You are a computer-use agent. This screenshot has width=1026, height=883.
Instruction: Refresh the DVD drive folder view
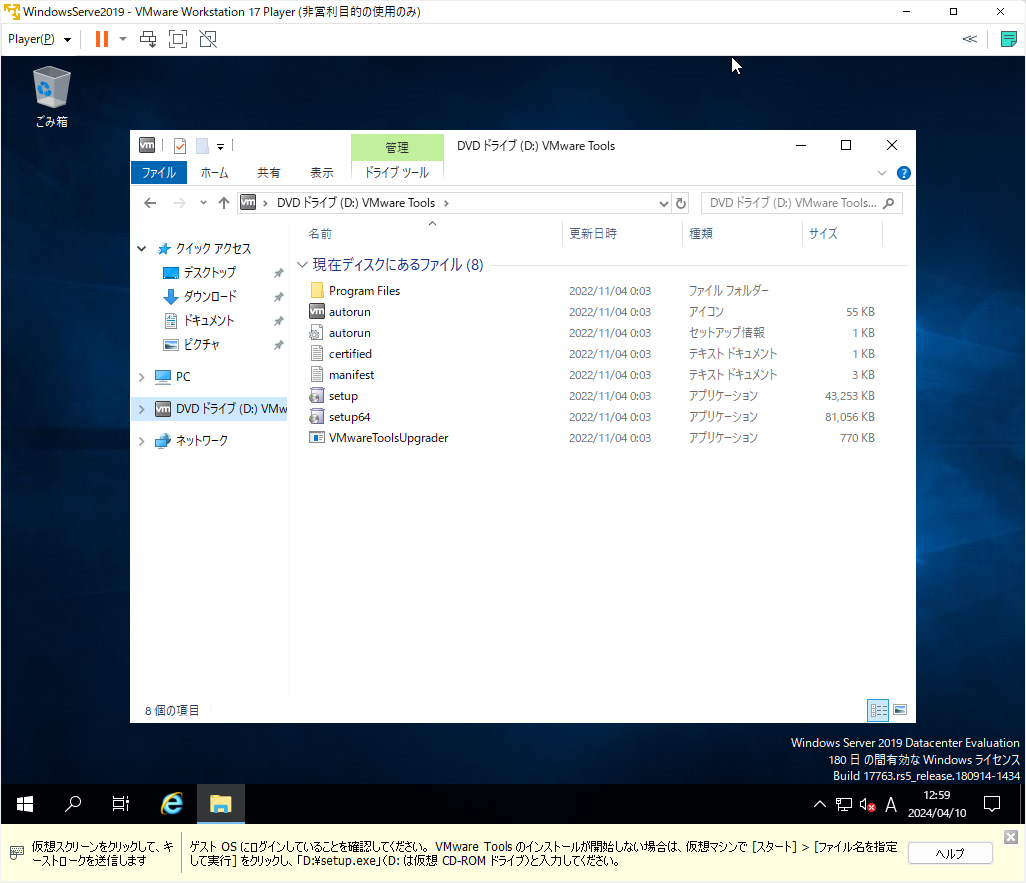click(681, 204)
